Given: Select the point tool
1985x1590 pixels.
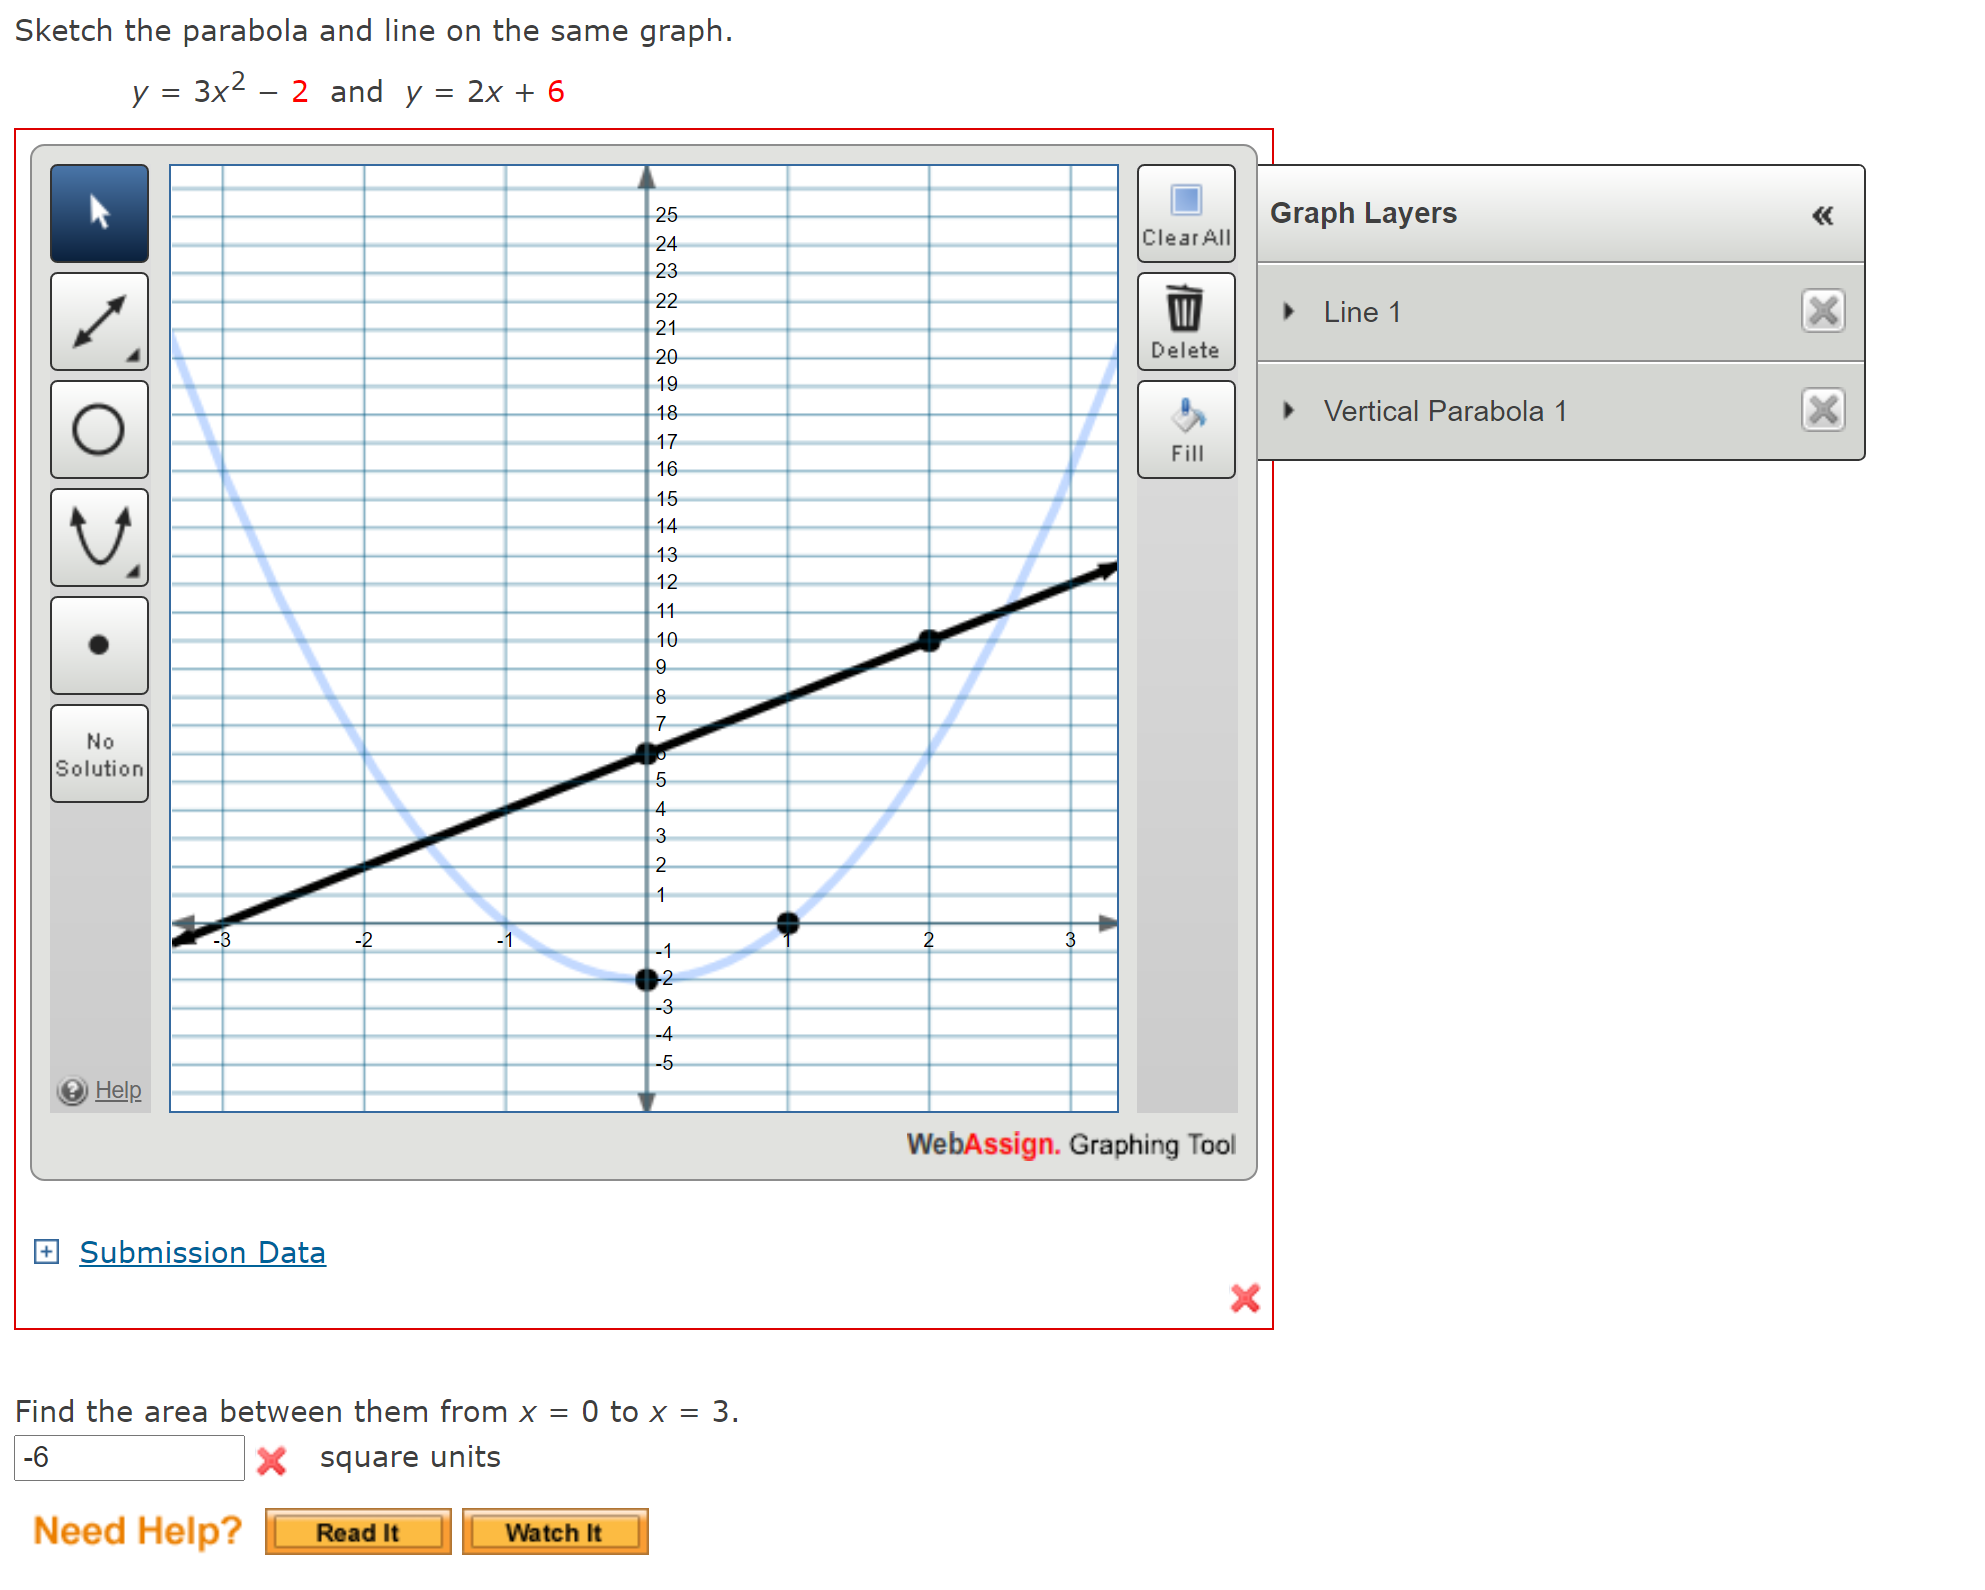Looking at the screenshot, I should [x=99, y=645].
